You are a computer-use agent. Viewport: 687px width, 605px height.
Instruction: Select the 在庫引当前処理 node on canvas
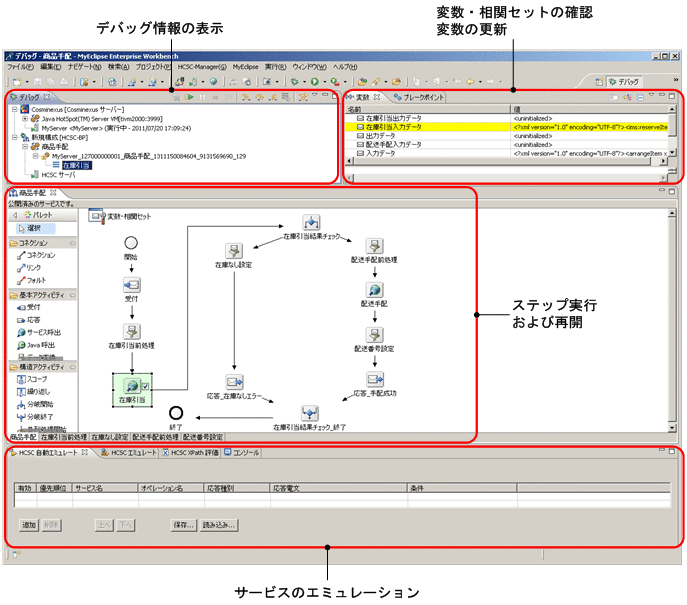(132, 332)
